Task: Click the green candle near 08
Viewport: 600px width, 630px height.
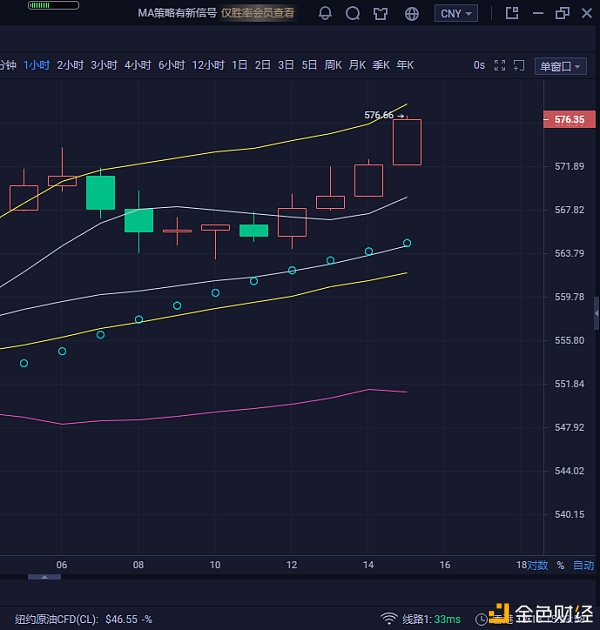Action: pos(139,221)
